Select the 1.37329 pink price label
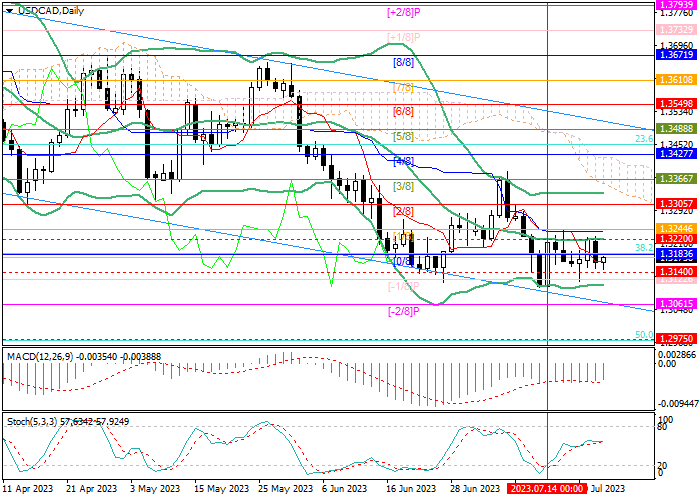700x500 pixels. (677, 30)
